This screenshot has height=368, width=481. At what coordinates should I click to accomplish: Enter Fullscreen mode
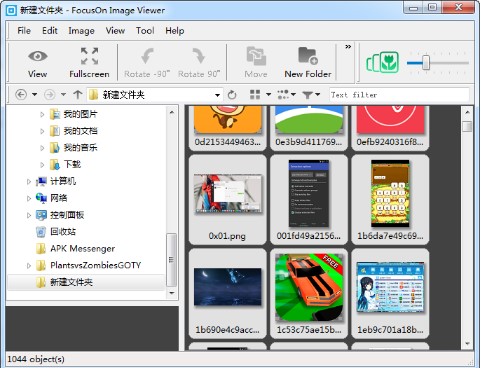pyautogui.click(x=89, y=63)
